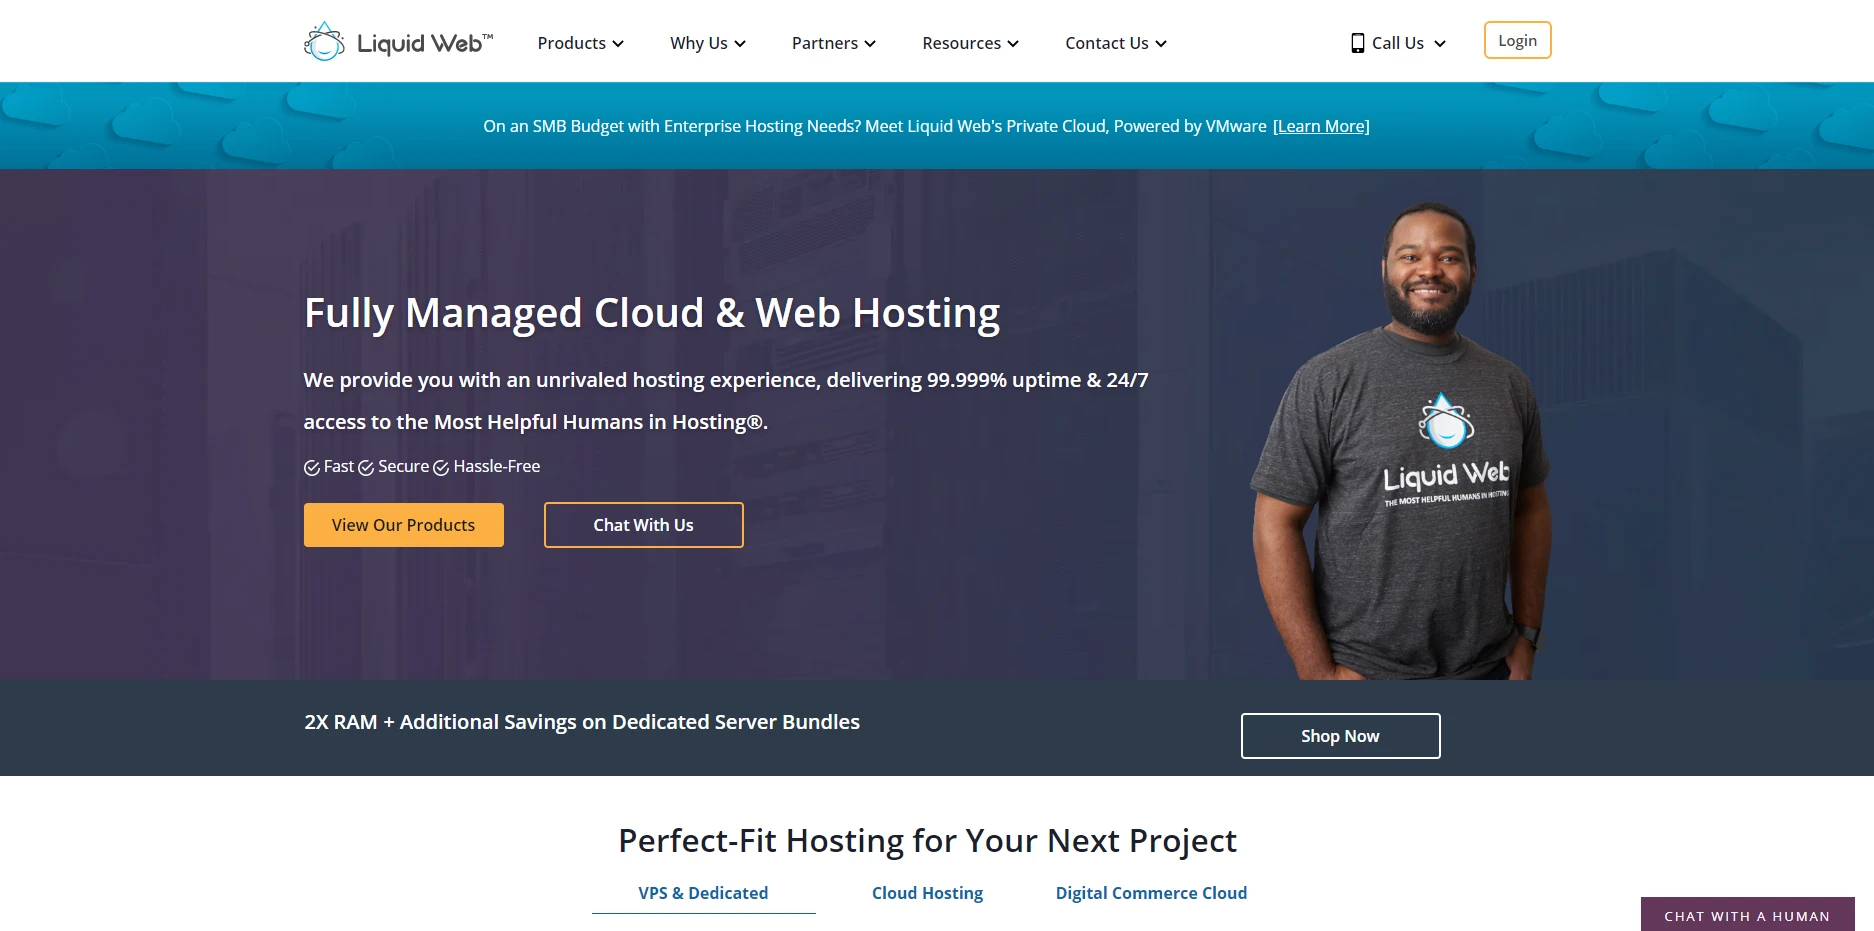
Task: Follow the Learn More banner link
Action: click(x=1321, y=126)
